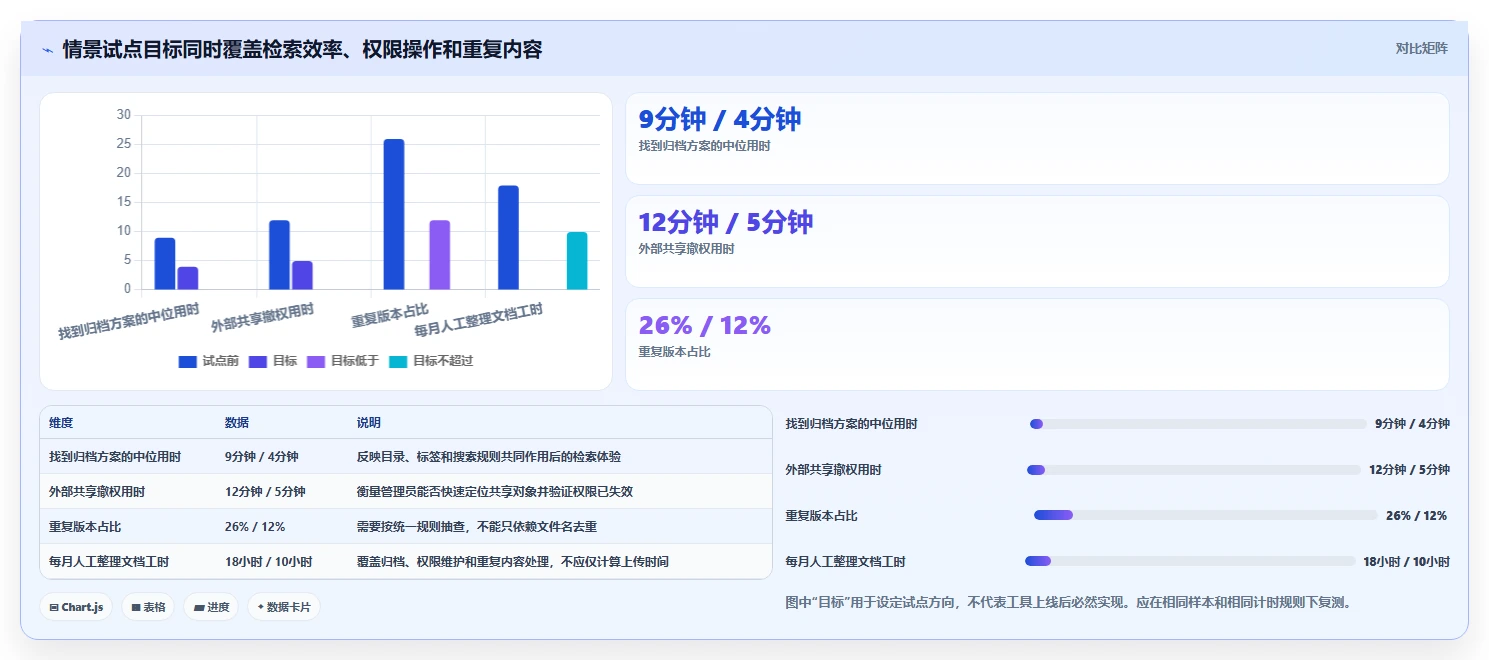The height and width of the screenshot is (660, 1489).
Task: Open the 9分钟 / 4分钟 data card
Action: [1037, 138]
